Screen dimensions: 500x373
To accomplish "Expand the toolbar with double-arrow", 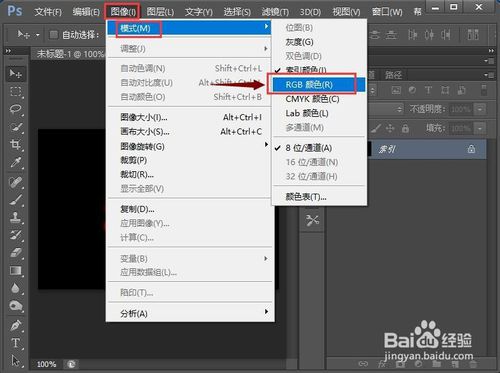I will click(8, 51).
